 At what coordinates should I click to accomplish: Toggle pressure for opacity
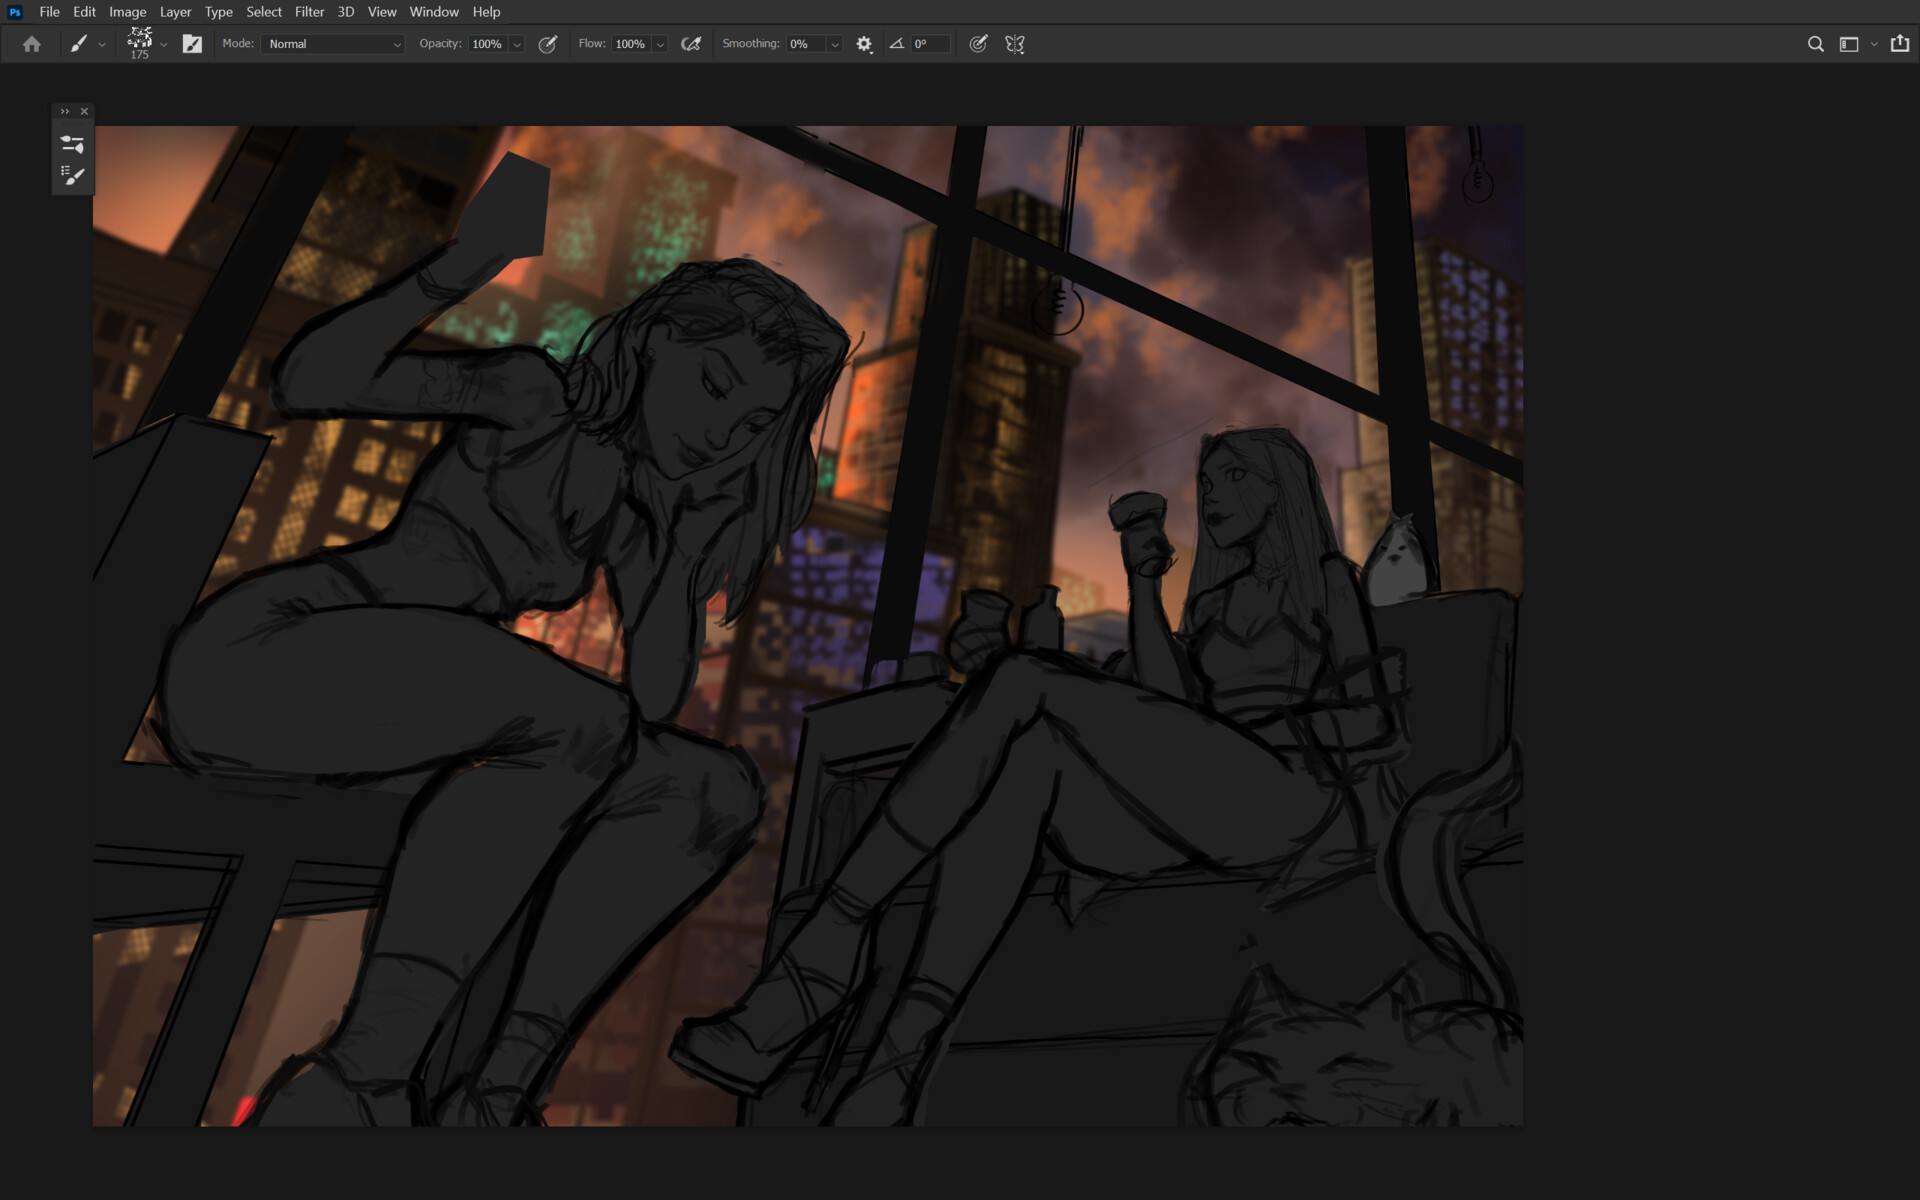[x=548, y=44]
